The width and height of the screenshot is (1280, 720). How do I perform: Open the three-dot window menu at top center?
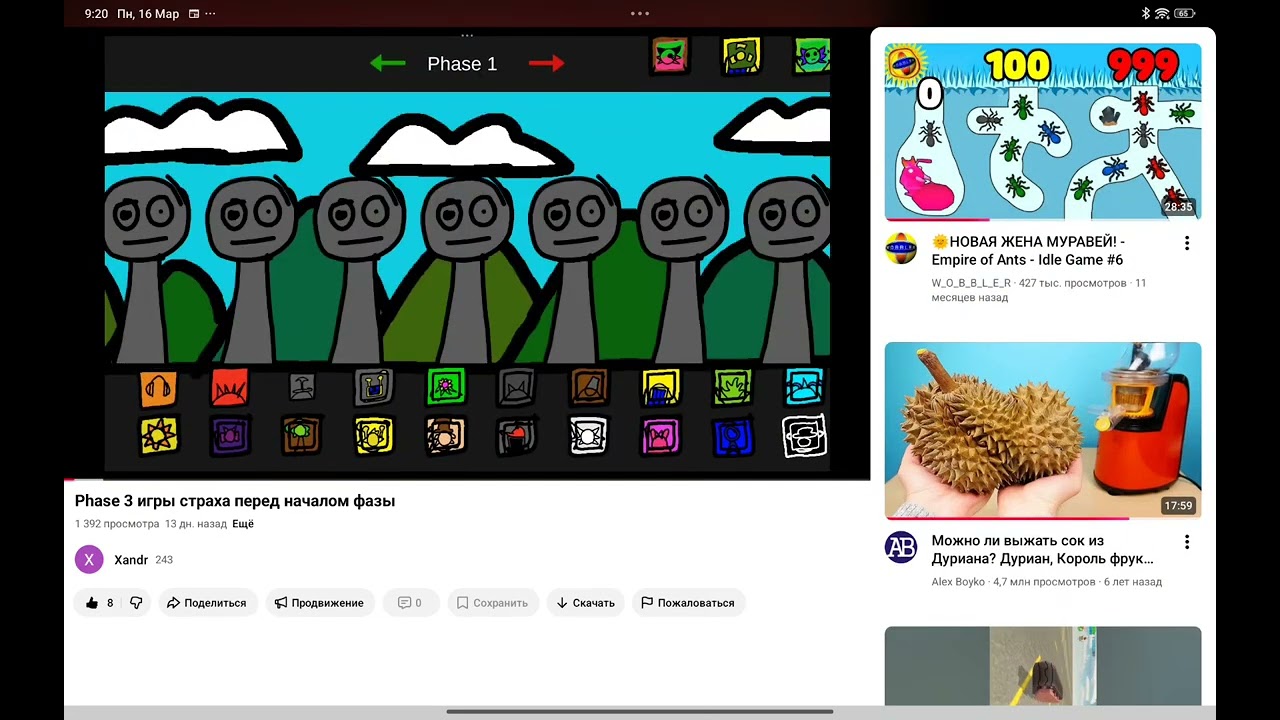point(640,14)
